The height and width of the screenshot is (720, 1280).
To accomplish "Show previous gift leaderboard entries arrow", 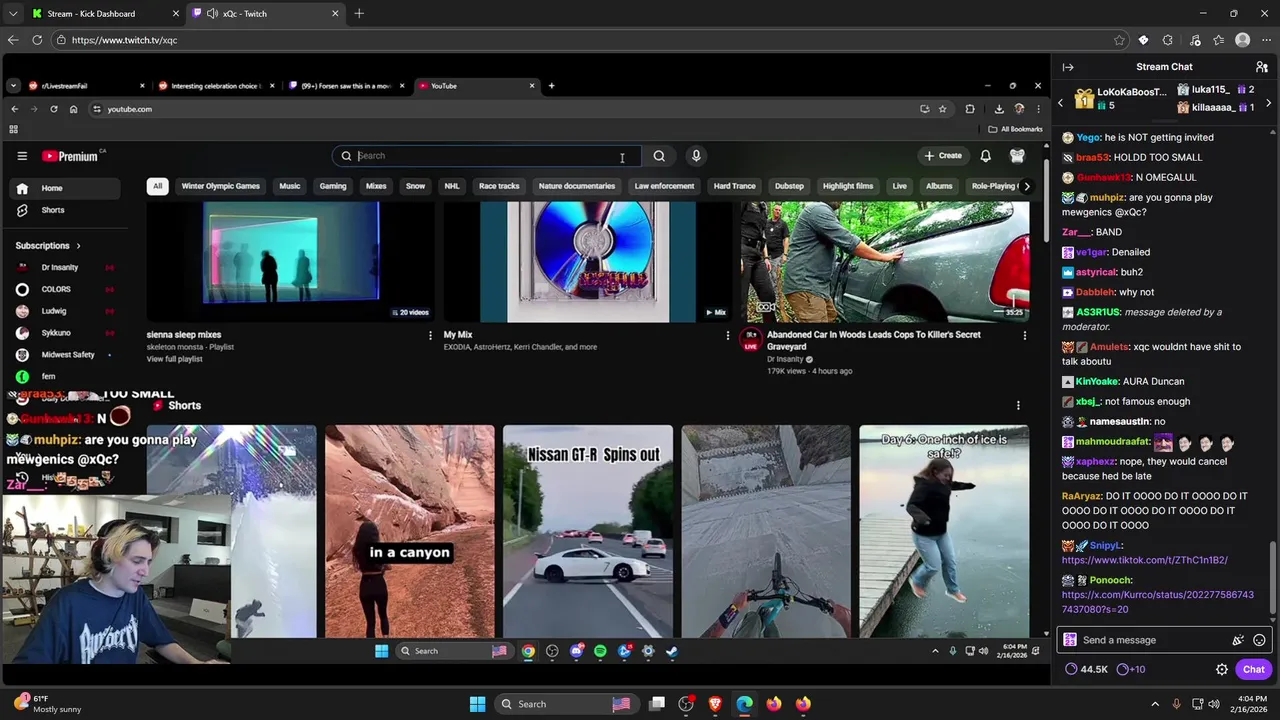I will (x=1061, y=103).
